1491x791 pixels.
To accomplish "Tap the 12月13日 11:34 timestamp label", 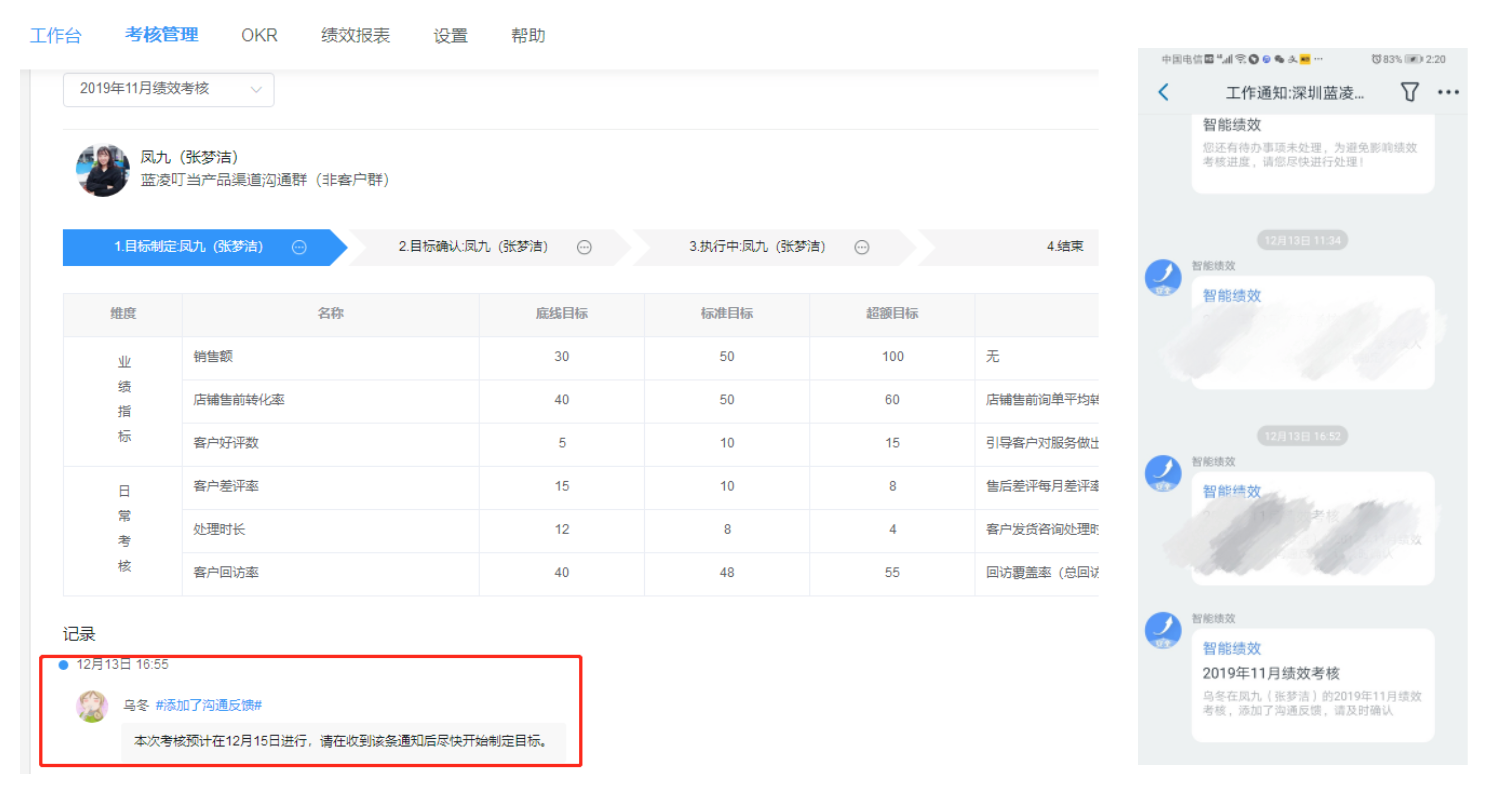I will coord(1301,240).
